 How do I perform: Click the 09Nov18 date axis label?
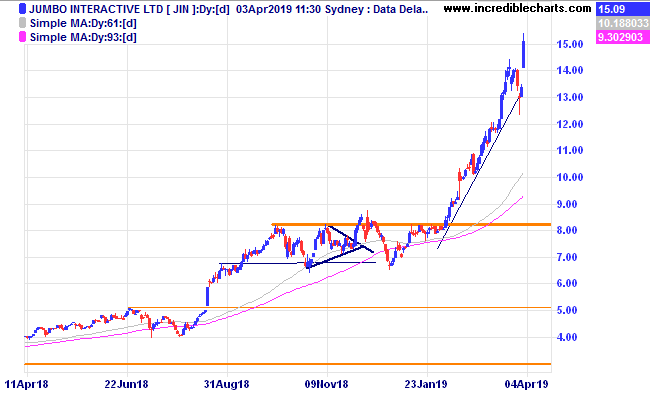(326, 384)
